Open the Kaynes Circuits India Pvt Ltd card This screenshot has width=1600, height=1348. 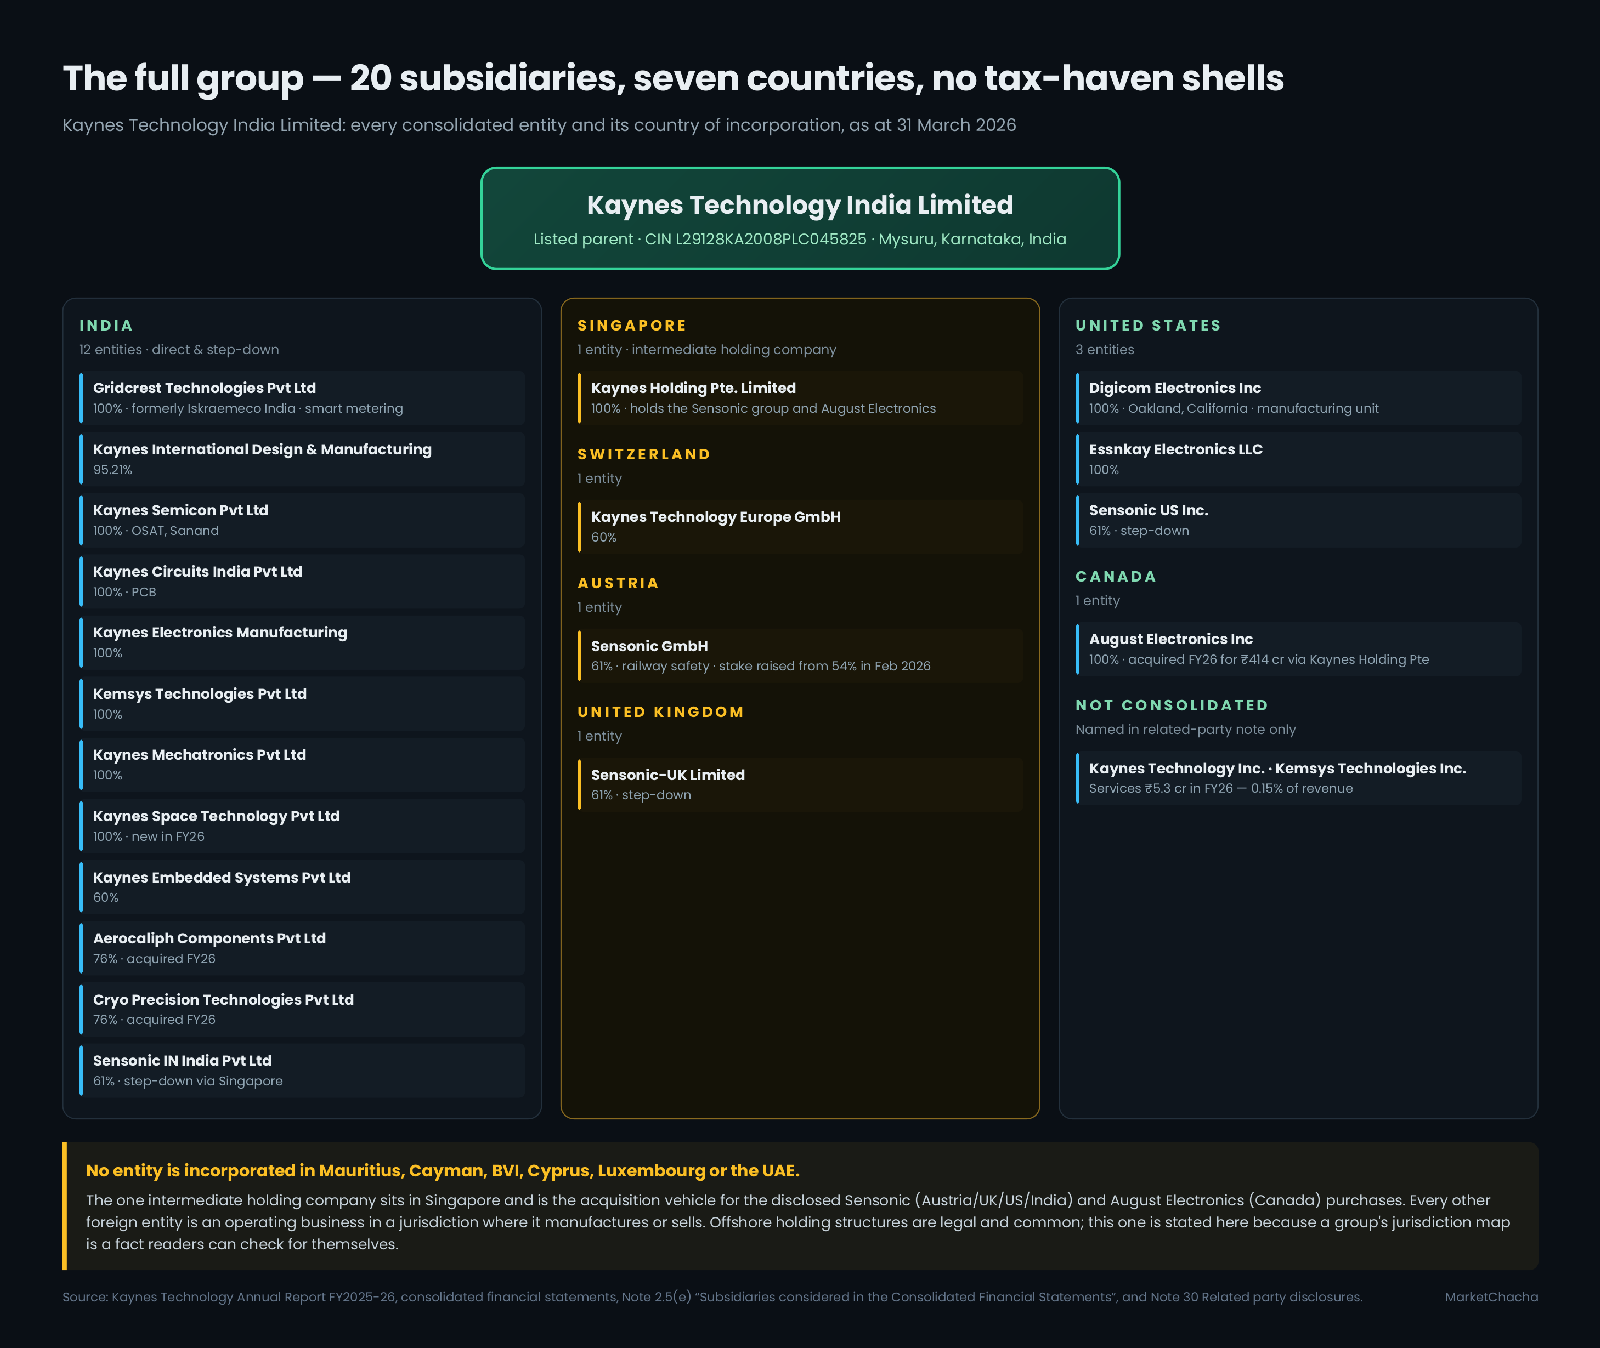[302, 581]
